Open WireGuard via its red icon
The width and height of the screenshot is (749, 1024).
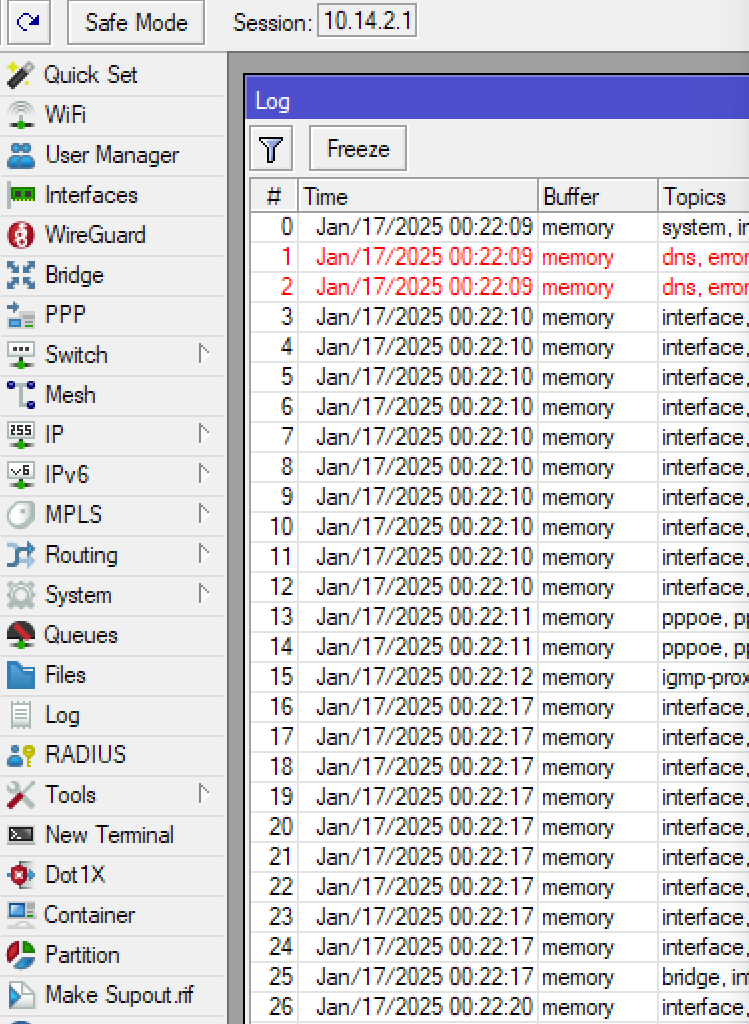point(21,235)
